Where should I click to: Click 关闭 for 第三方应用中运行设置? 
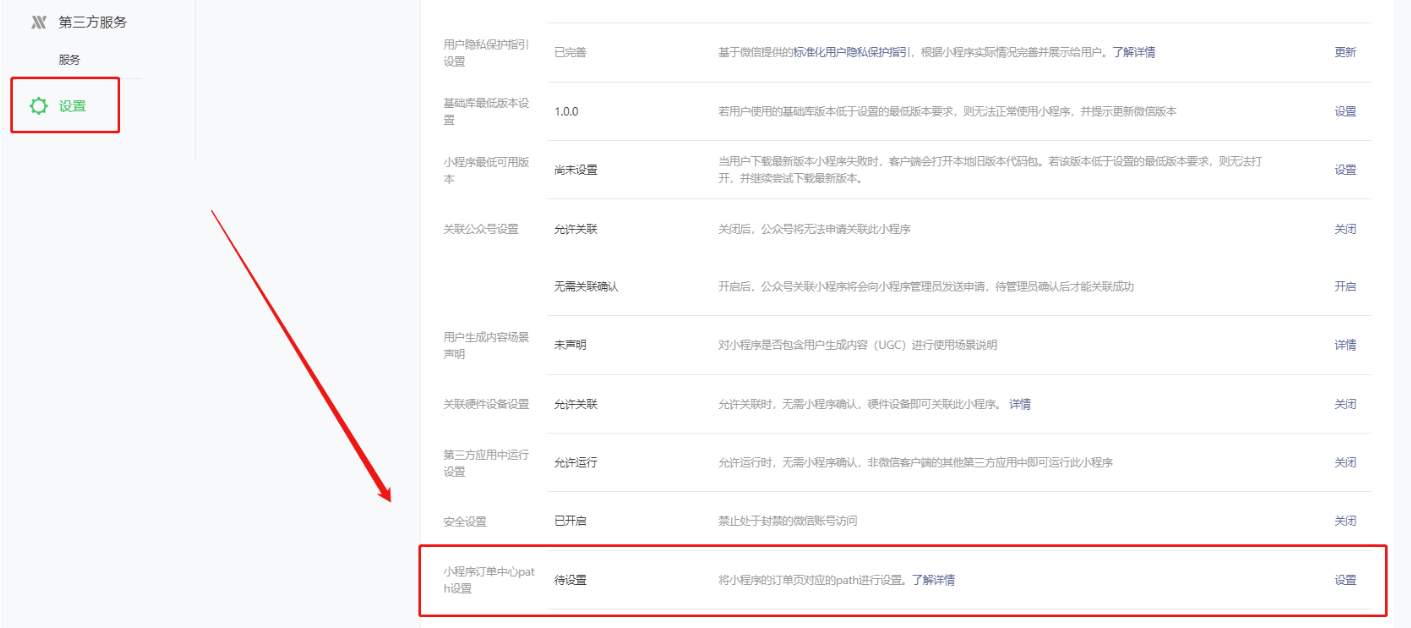coord(1345,462)
